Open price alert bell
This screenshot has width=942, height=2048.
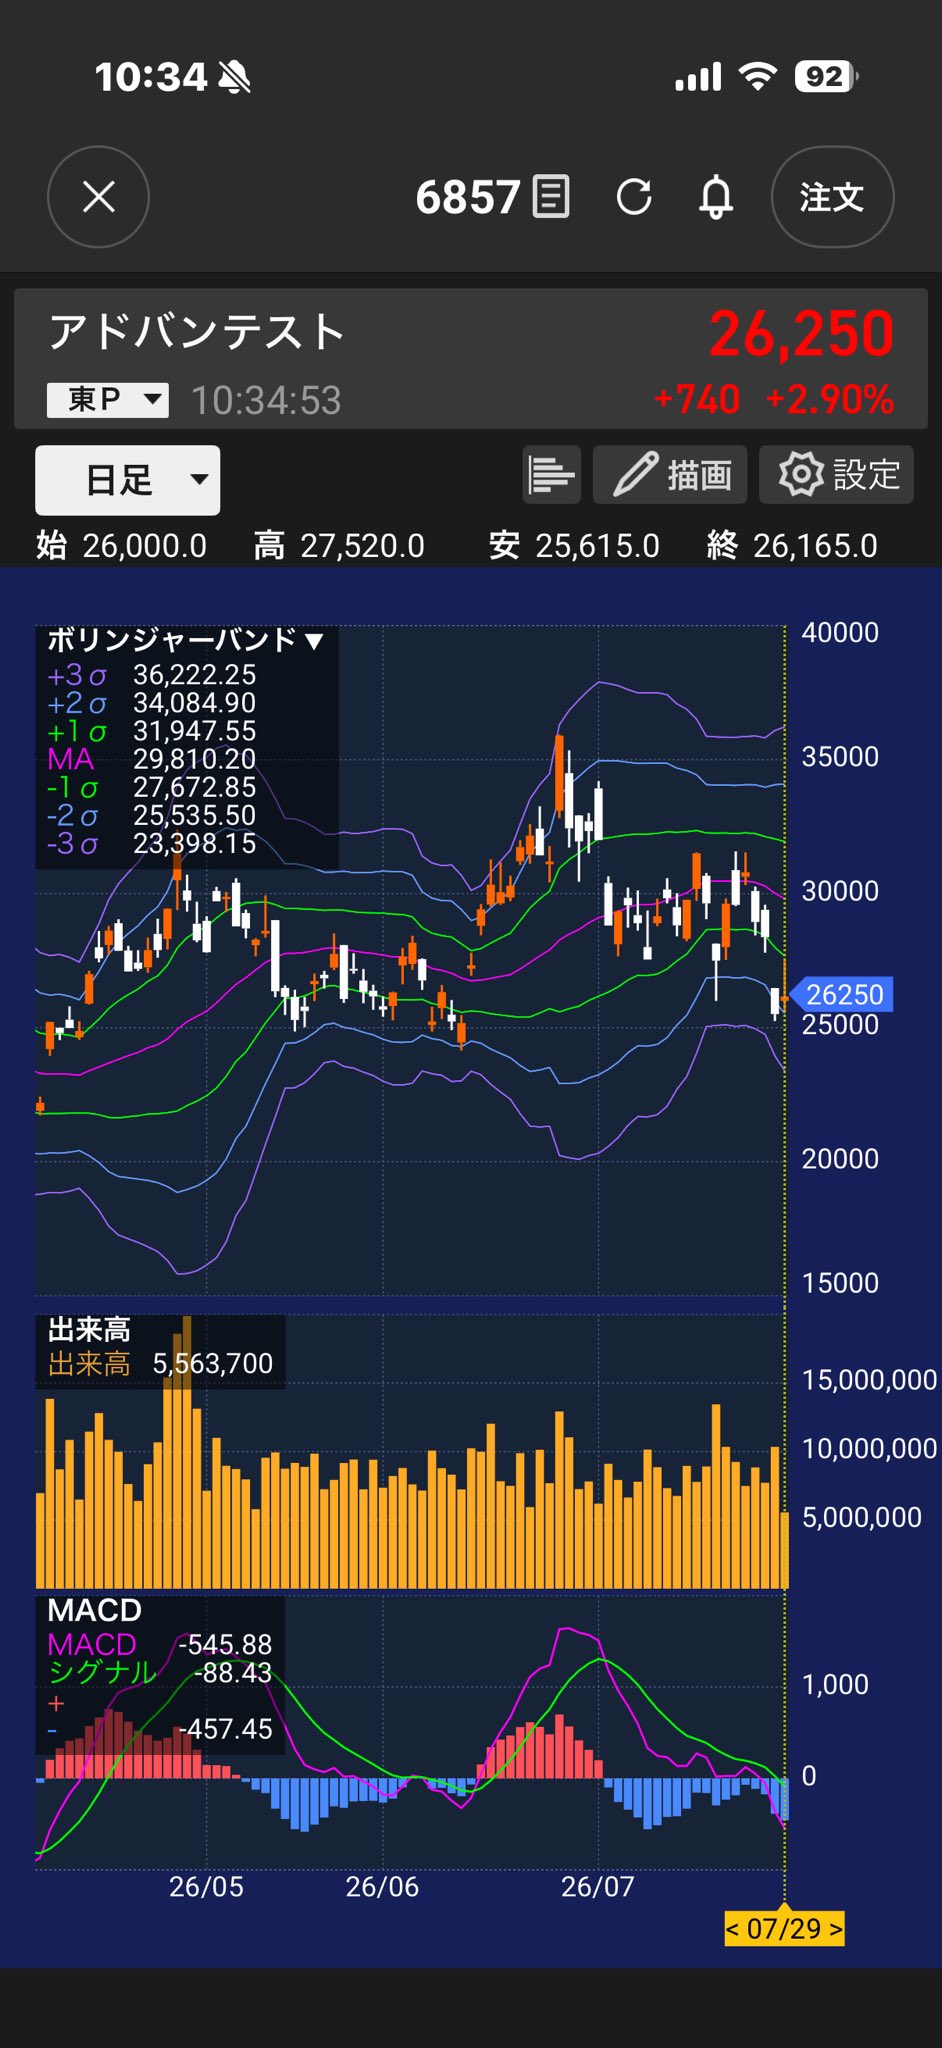716,197
